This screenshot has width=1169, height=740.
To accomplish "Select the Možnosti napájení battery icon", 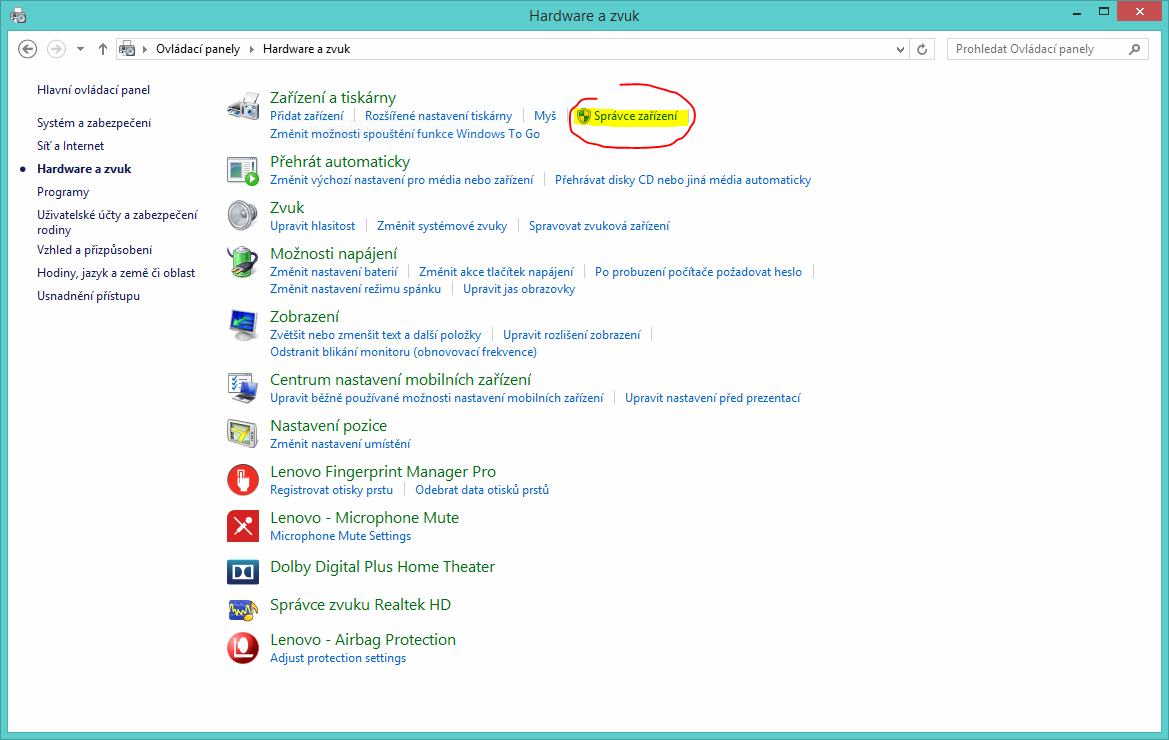I will point(243,262).
